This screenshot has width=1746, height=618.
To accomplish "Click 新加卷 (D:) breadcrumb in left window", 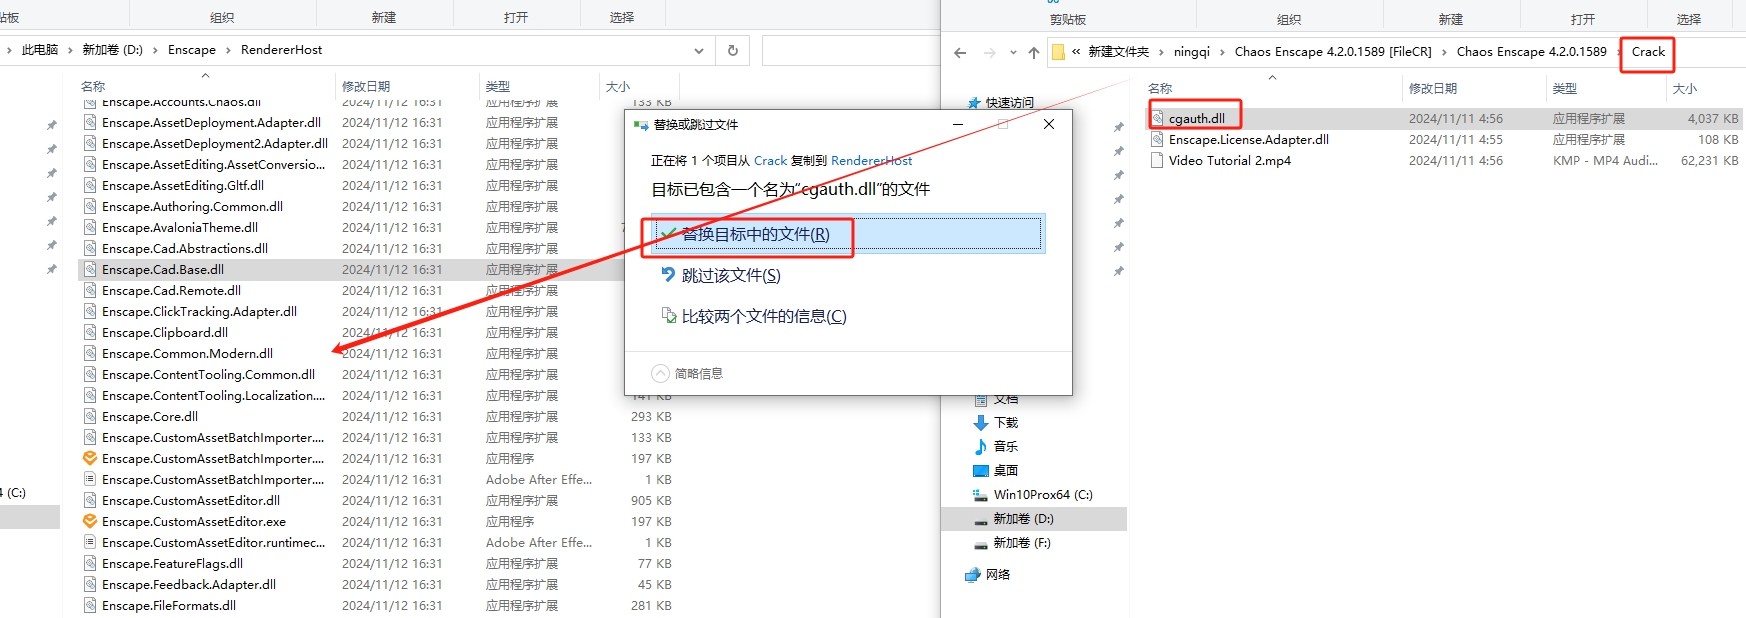I will coord(112,49).
